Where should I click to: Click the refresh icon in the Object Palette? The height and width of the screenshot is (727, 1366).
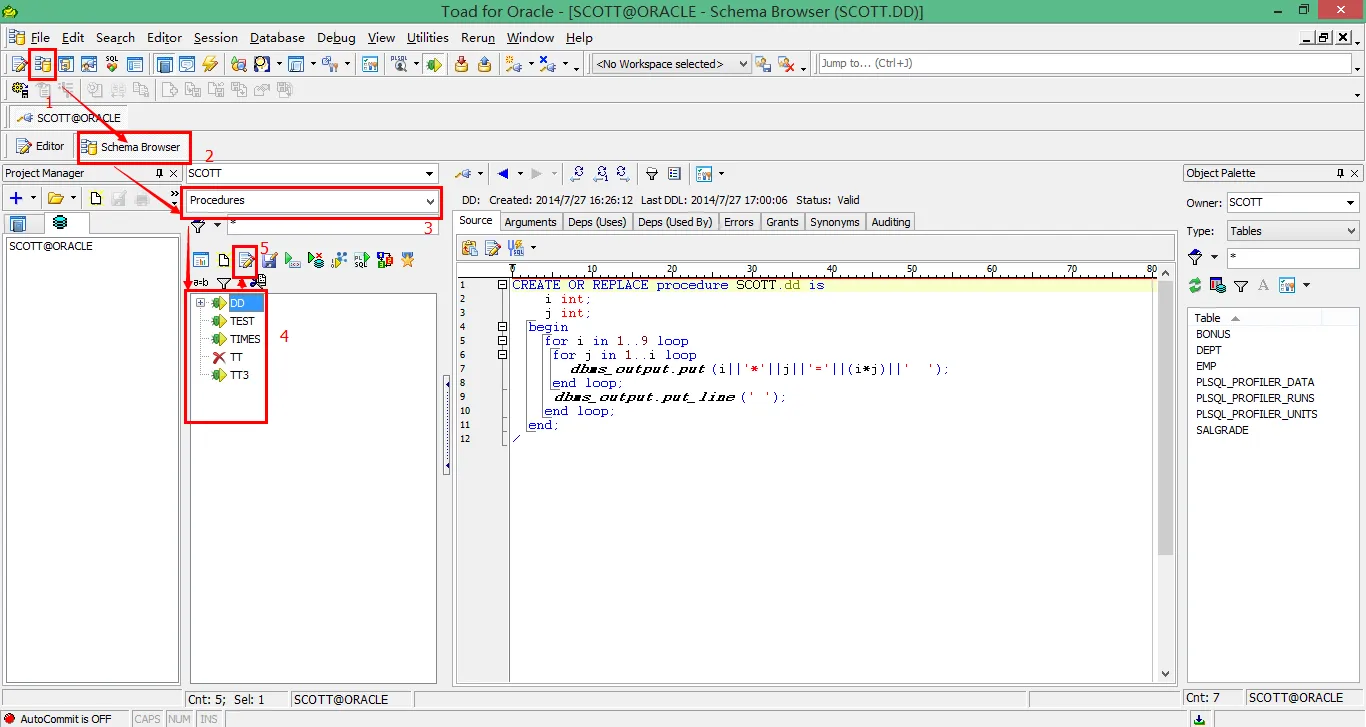[x=1195, y=286]
